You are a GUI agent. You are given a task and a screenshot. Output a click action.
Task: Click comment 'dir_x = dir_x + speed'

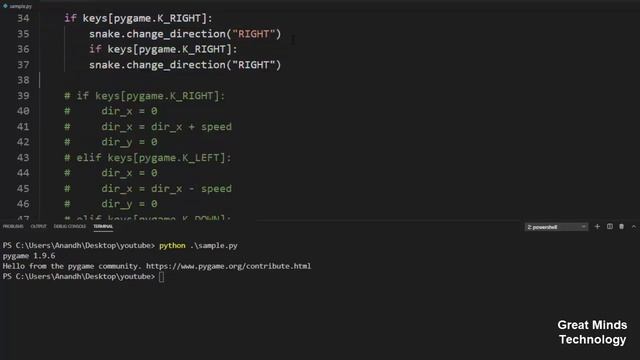click(x=167, y=127)
